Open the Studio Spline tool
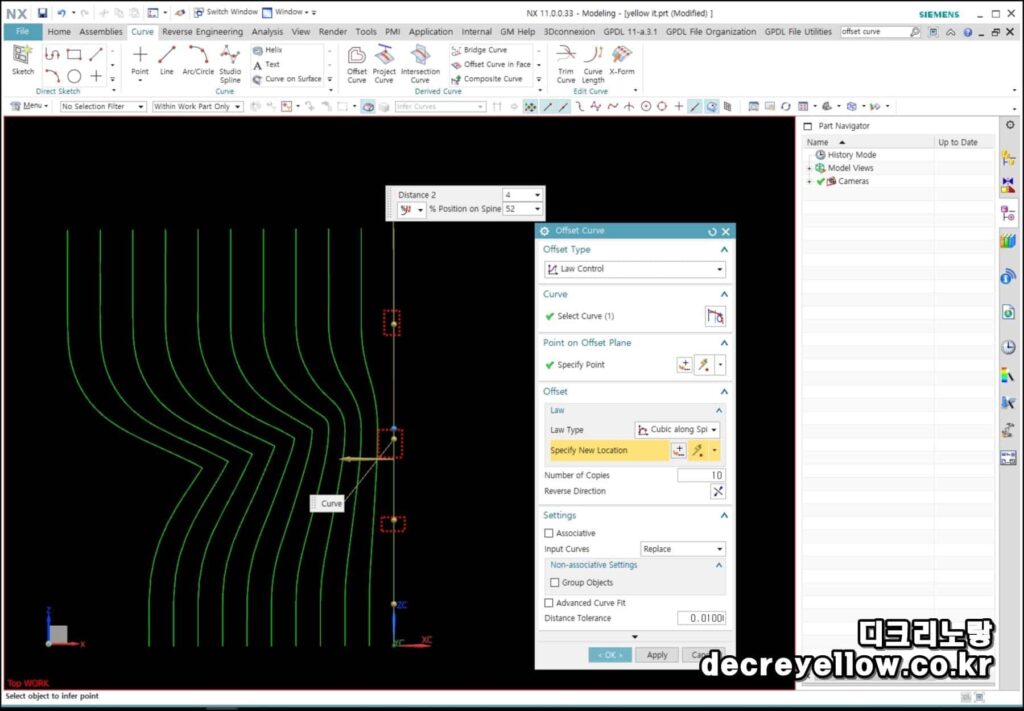1024x711 pixels. pos(230,65)
